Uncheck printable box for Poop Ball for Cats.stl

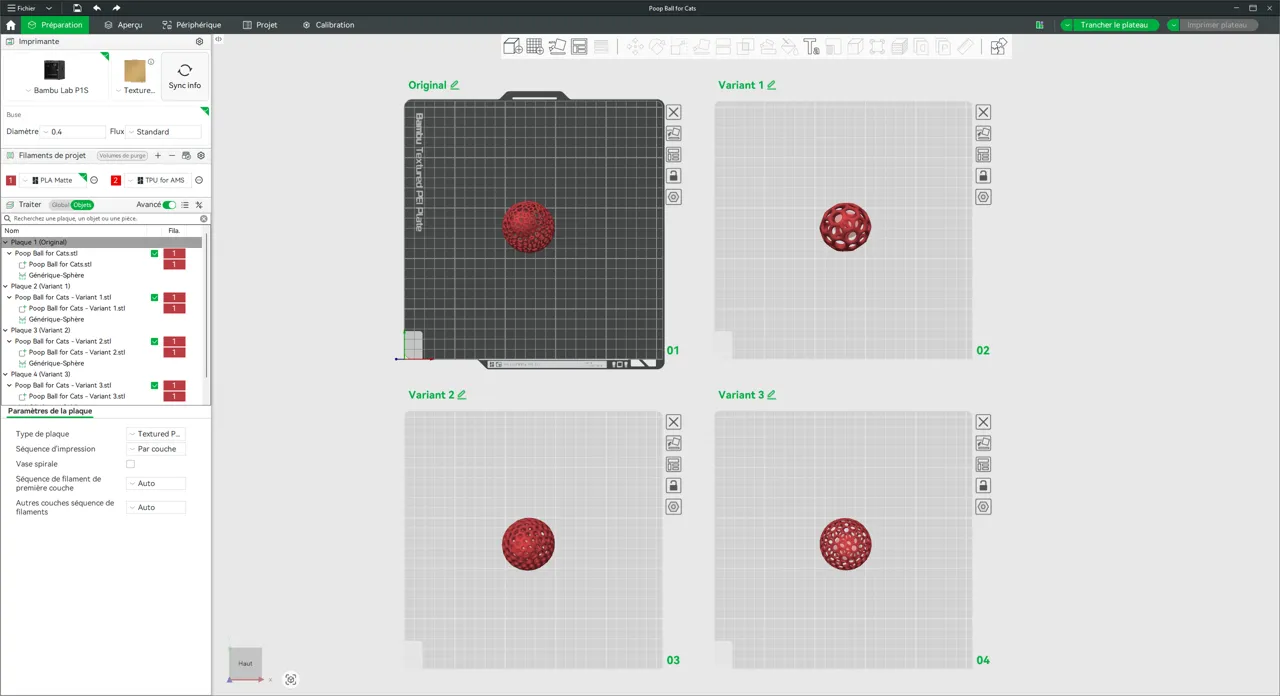154,254
